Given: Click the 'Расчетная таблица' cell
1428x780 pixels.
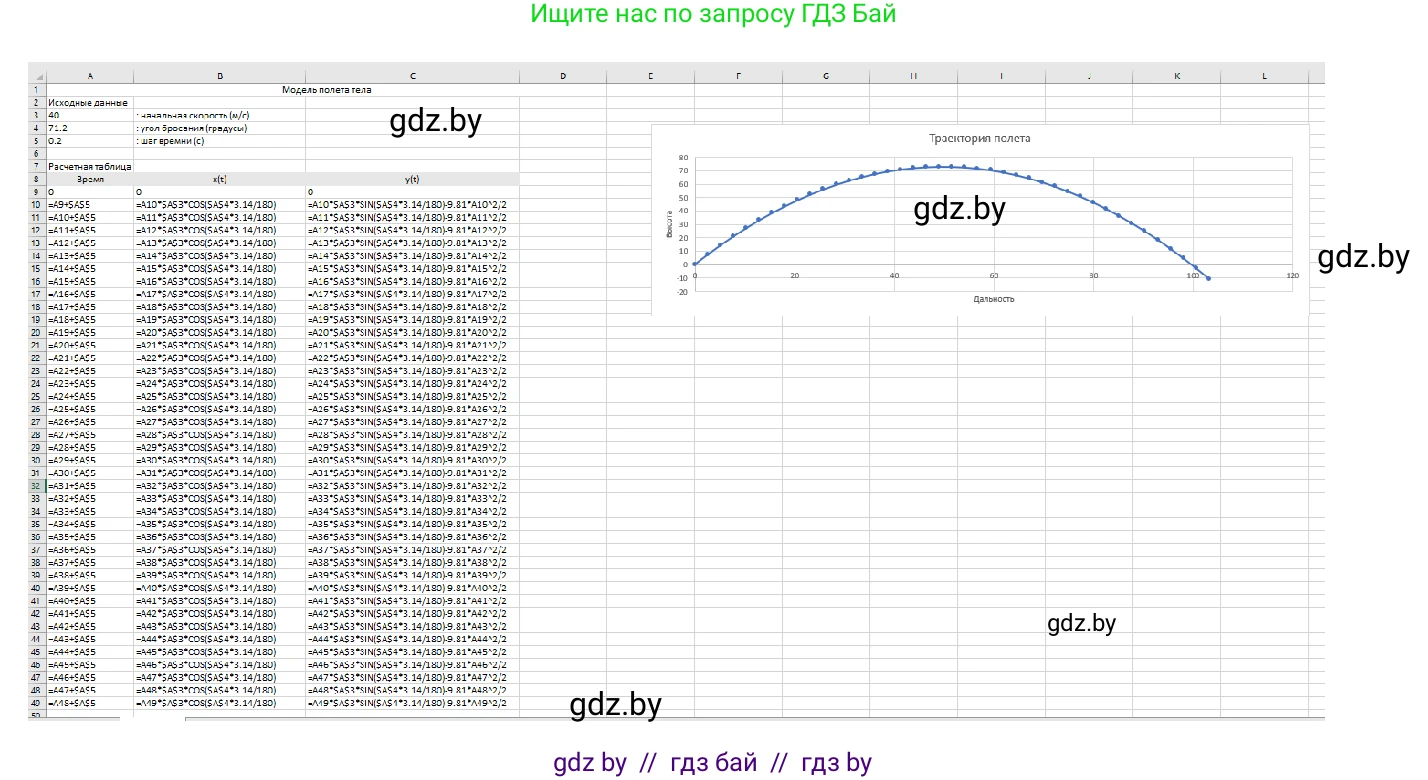Looking at the screenshot, I should pos(90,166).
